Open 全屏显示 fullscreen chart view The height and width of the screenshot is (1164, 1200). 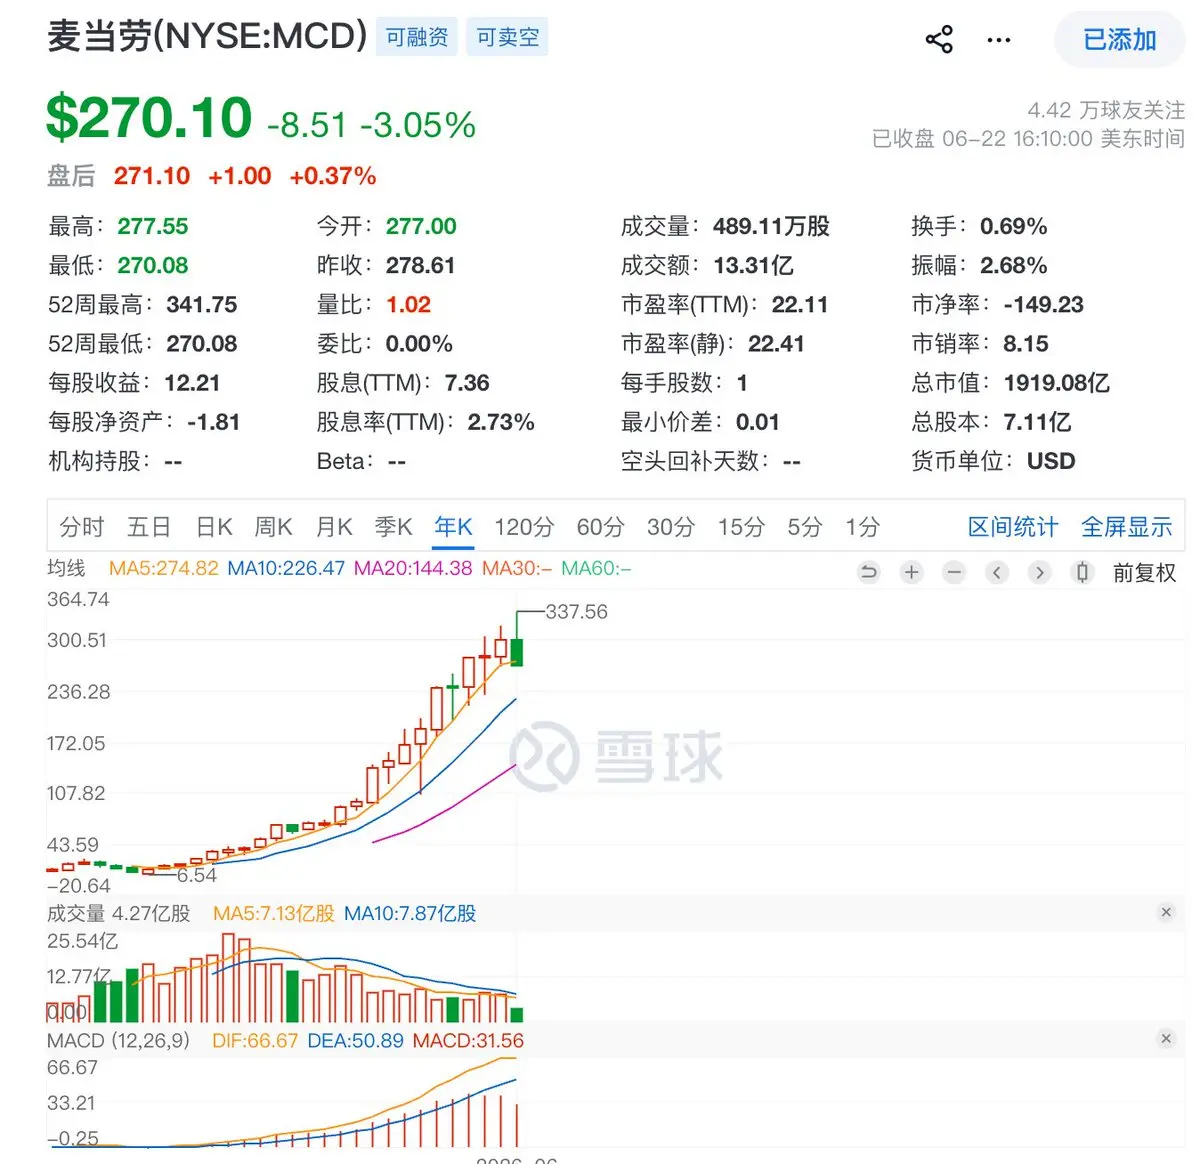click(x=1126, y=527)
